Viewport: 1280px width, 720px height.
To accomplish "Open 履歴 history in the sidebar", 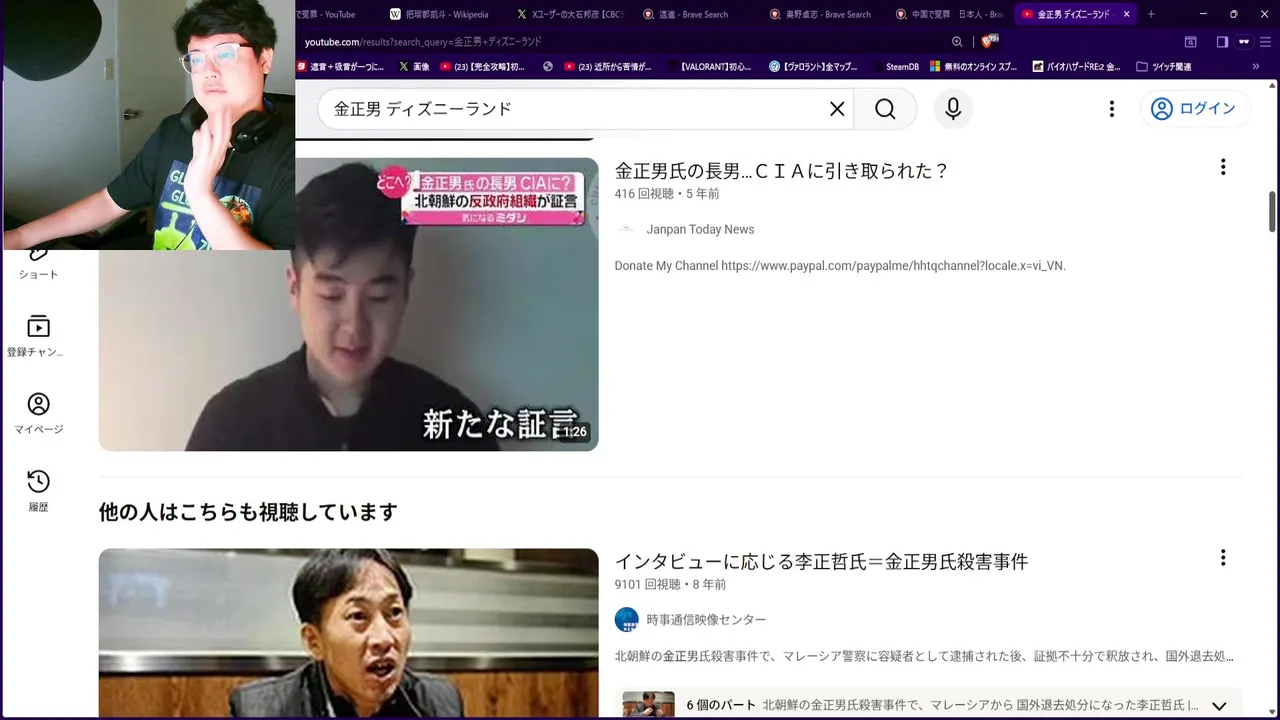I will click(x=38, y=491).
